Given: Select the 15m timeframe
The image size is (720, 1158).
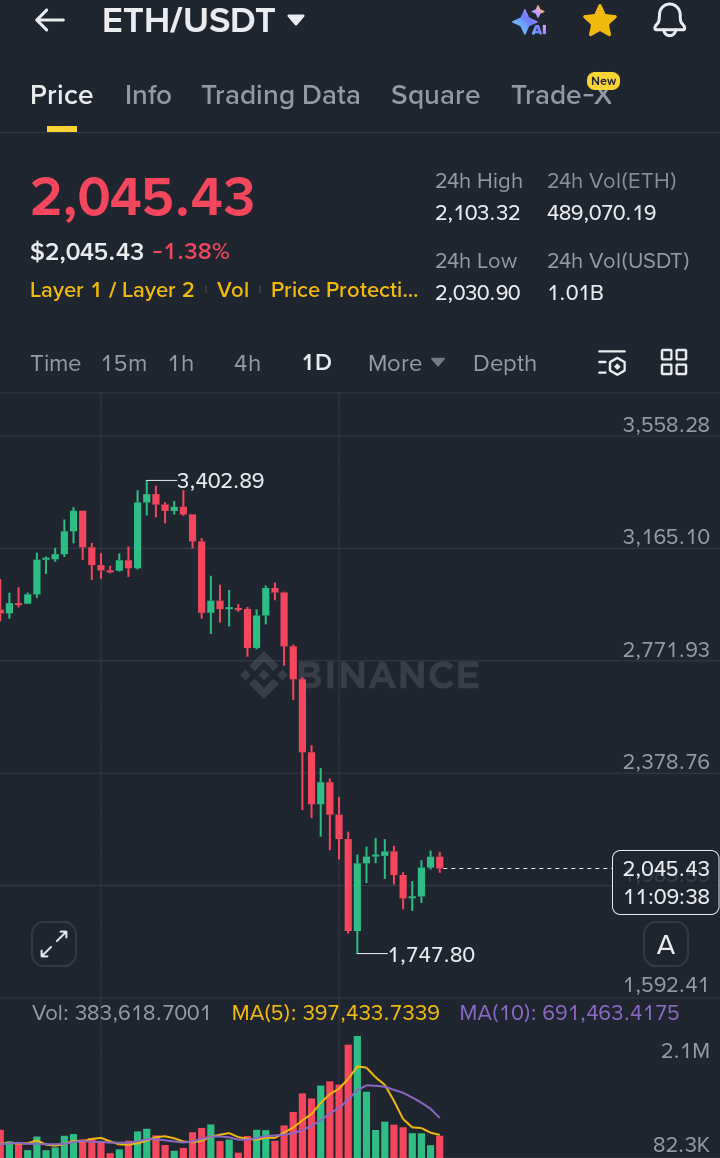Looking at the screenshot, I should [x=124, y=363].
